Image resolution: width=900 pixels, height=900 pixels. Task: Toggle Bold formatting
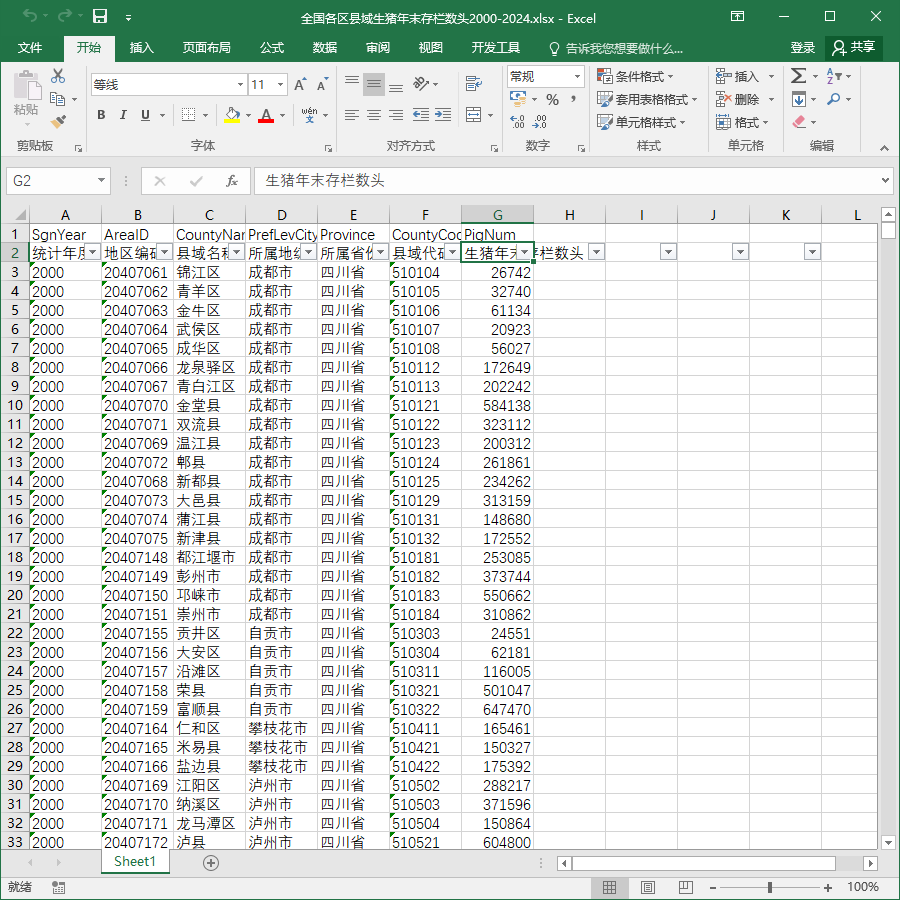pyautogui.click(x=101, y=115)
